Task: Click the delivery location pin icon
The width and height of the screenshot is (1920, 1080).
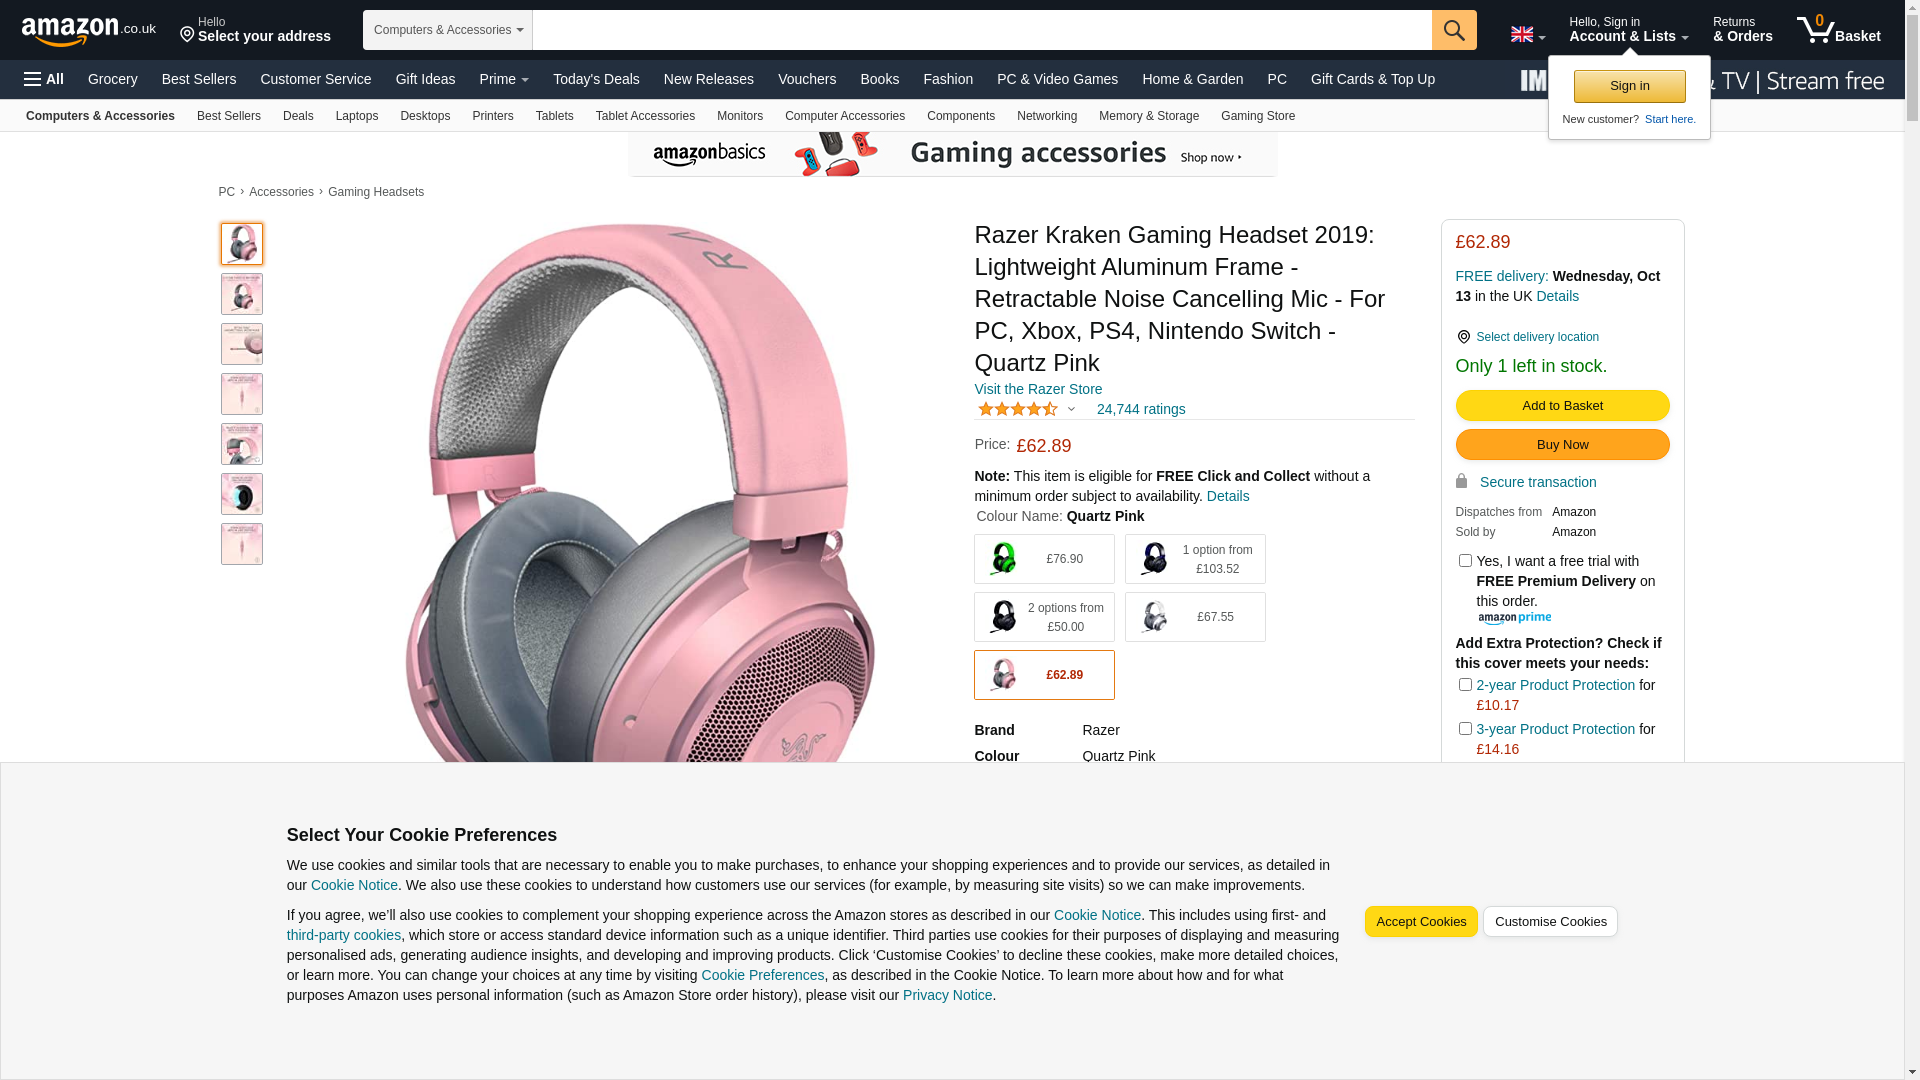Action: pos(1463,337)
